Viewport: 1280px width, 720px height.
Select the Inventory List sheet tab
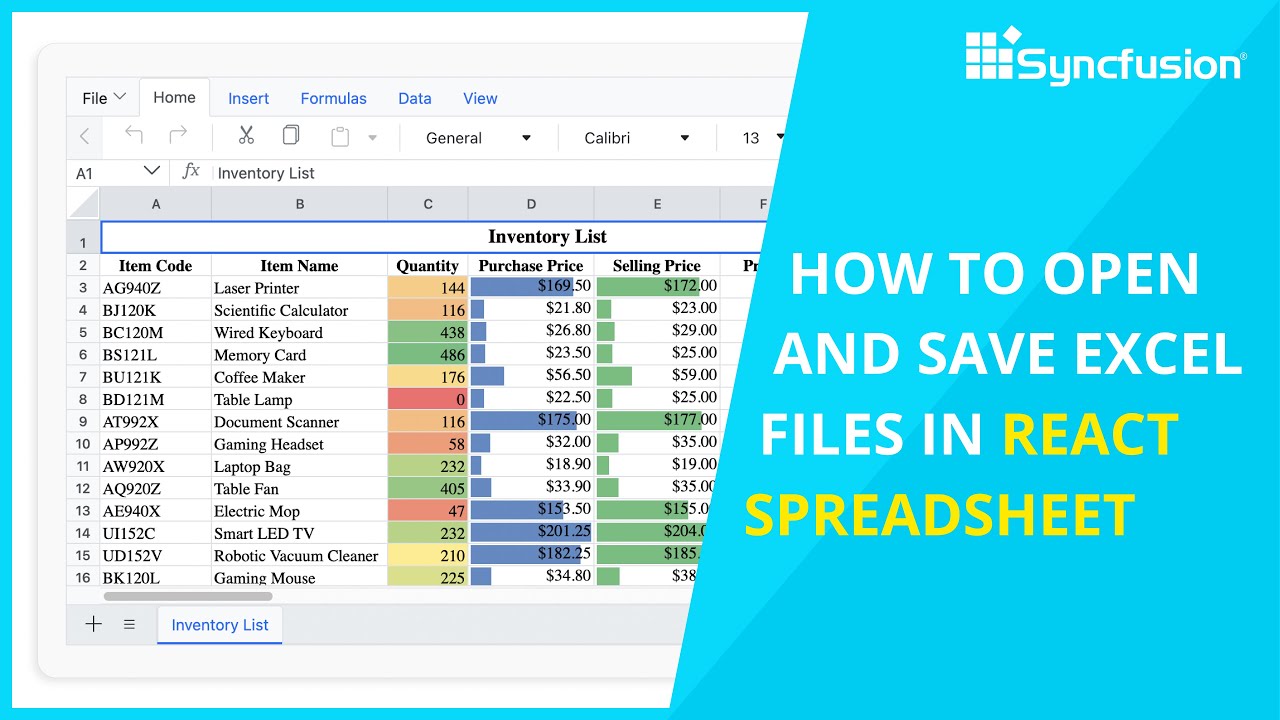[220, 625]
